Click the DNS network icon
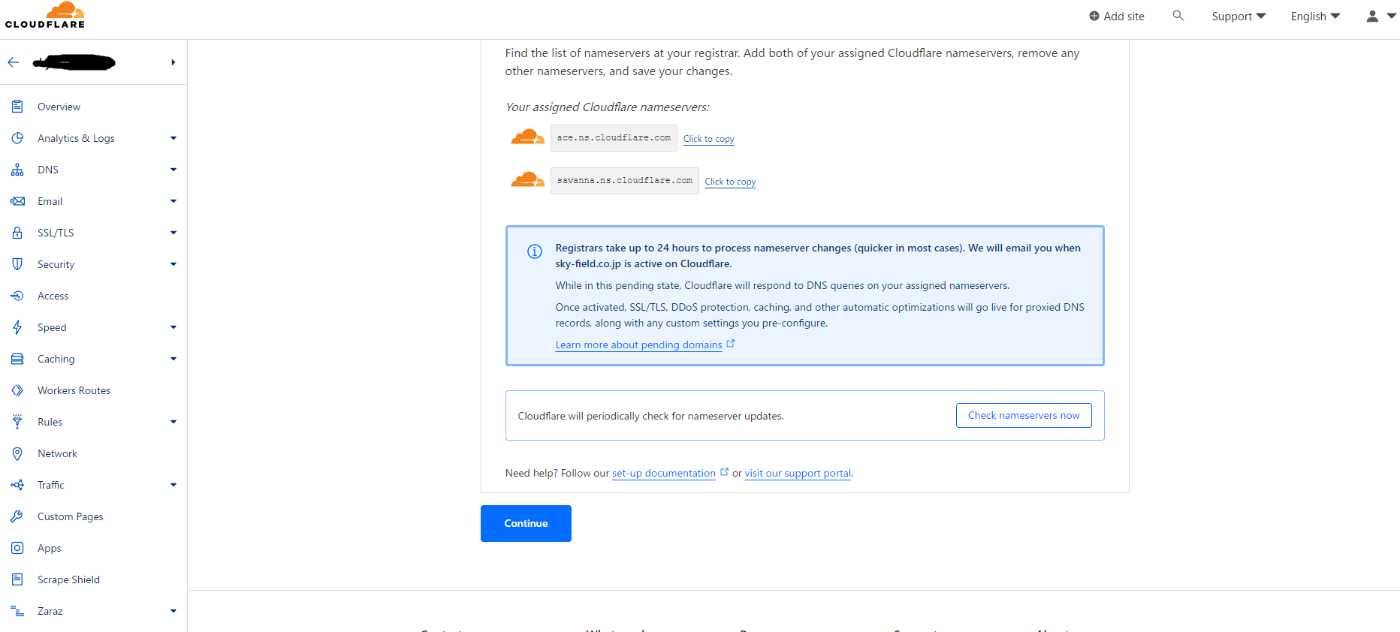Image resolution: width=1400 pixels, height=632 pixels. [x=17, y=170]
